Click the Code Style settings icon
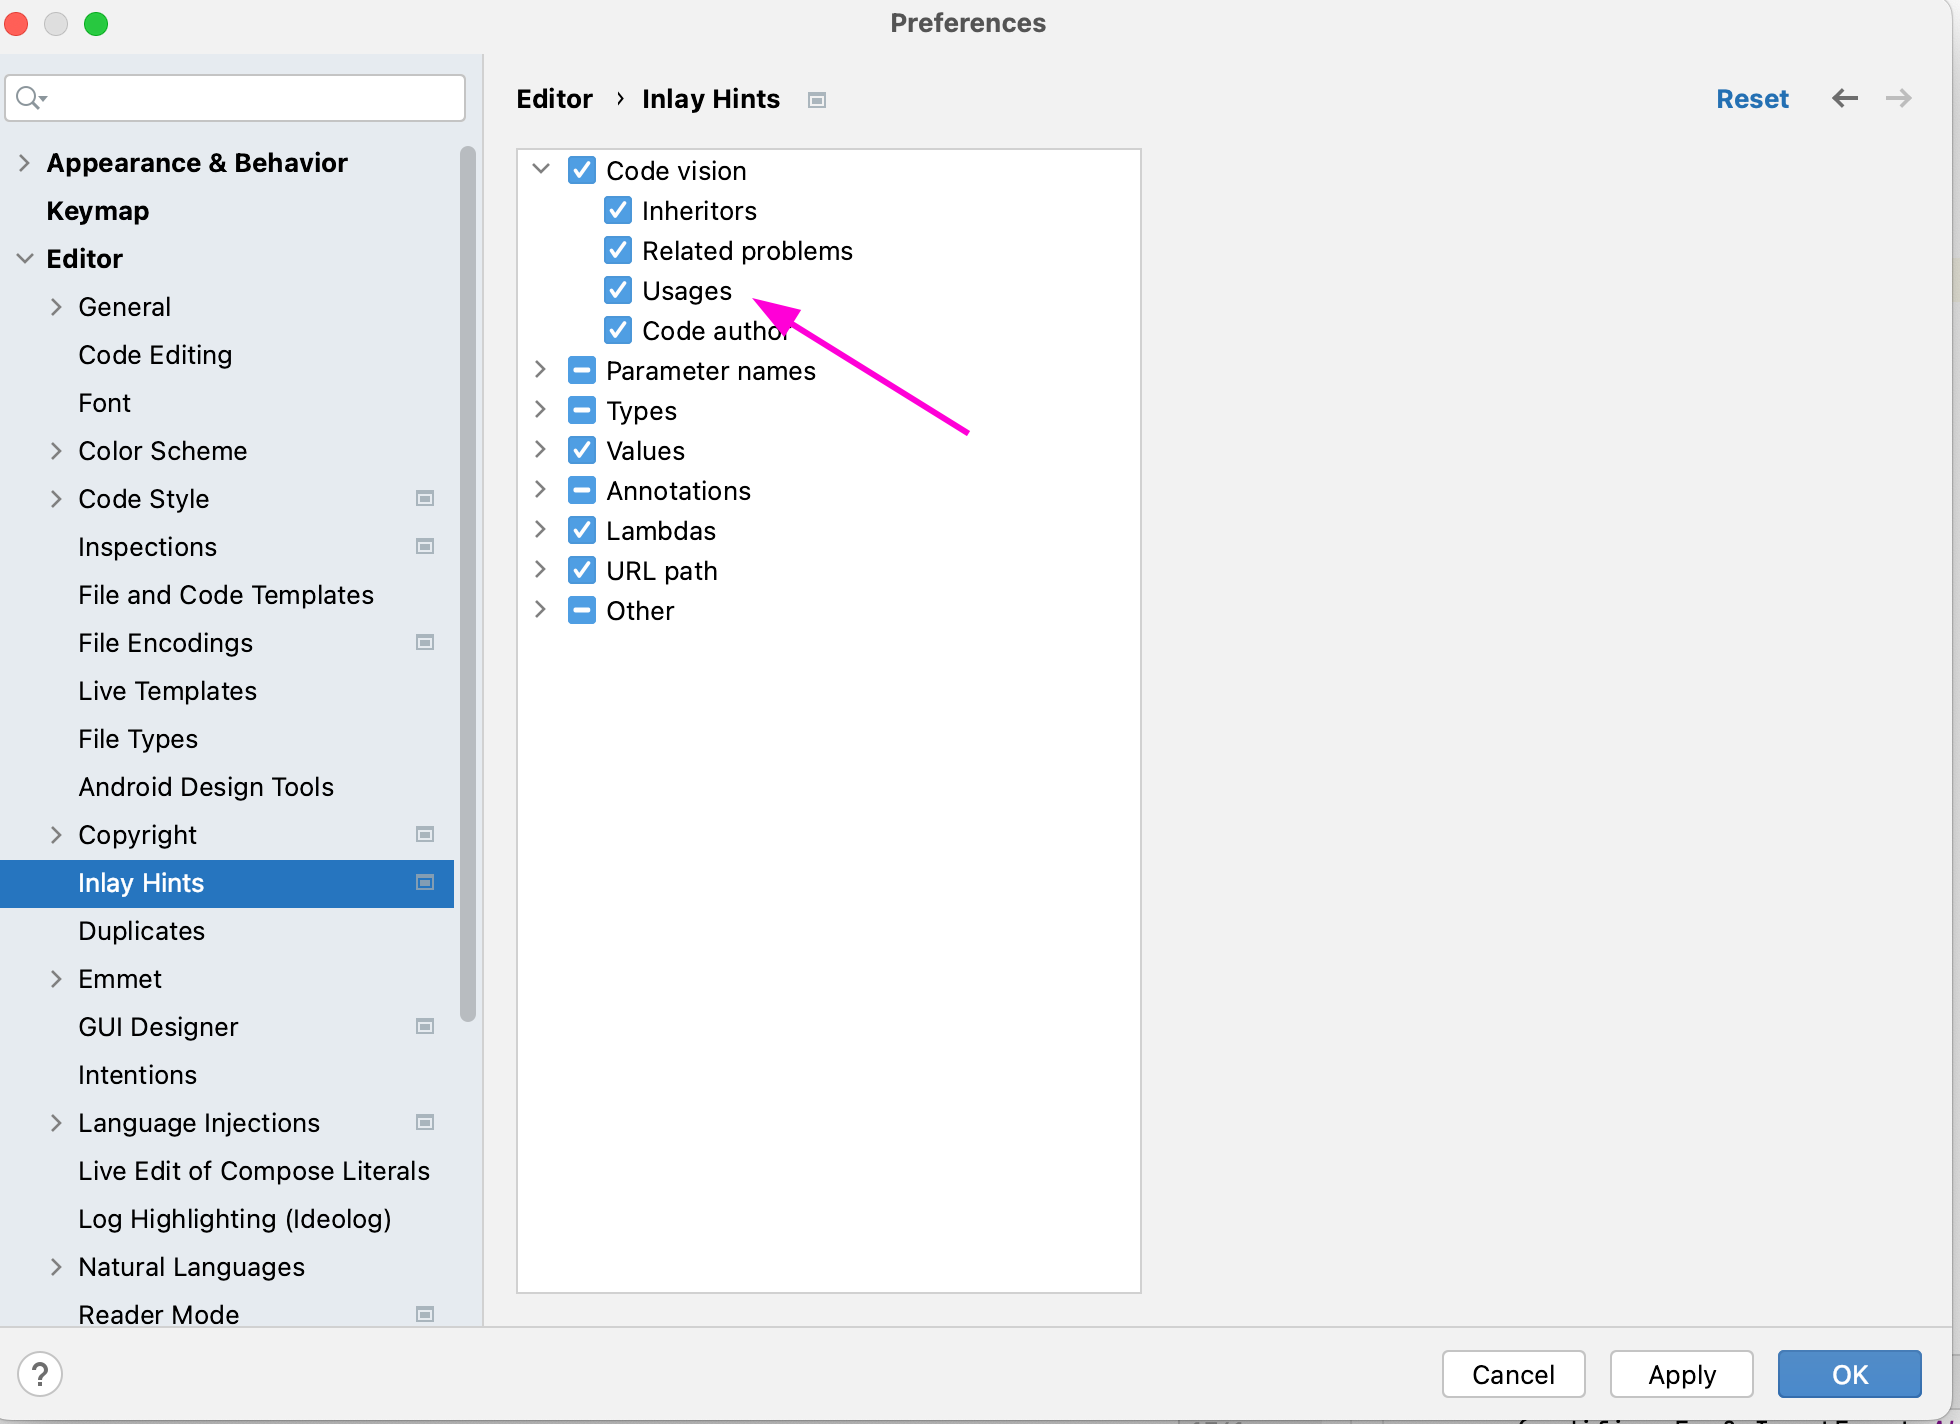Screen dimensions: 1960x1424 click(428, 497)
